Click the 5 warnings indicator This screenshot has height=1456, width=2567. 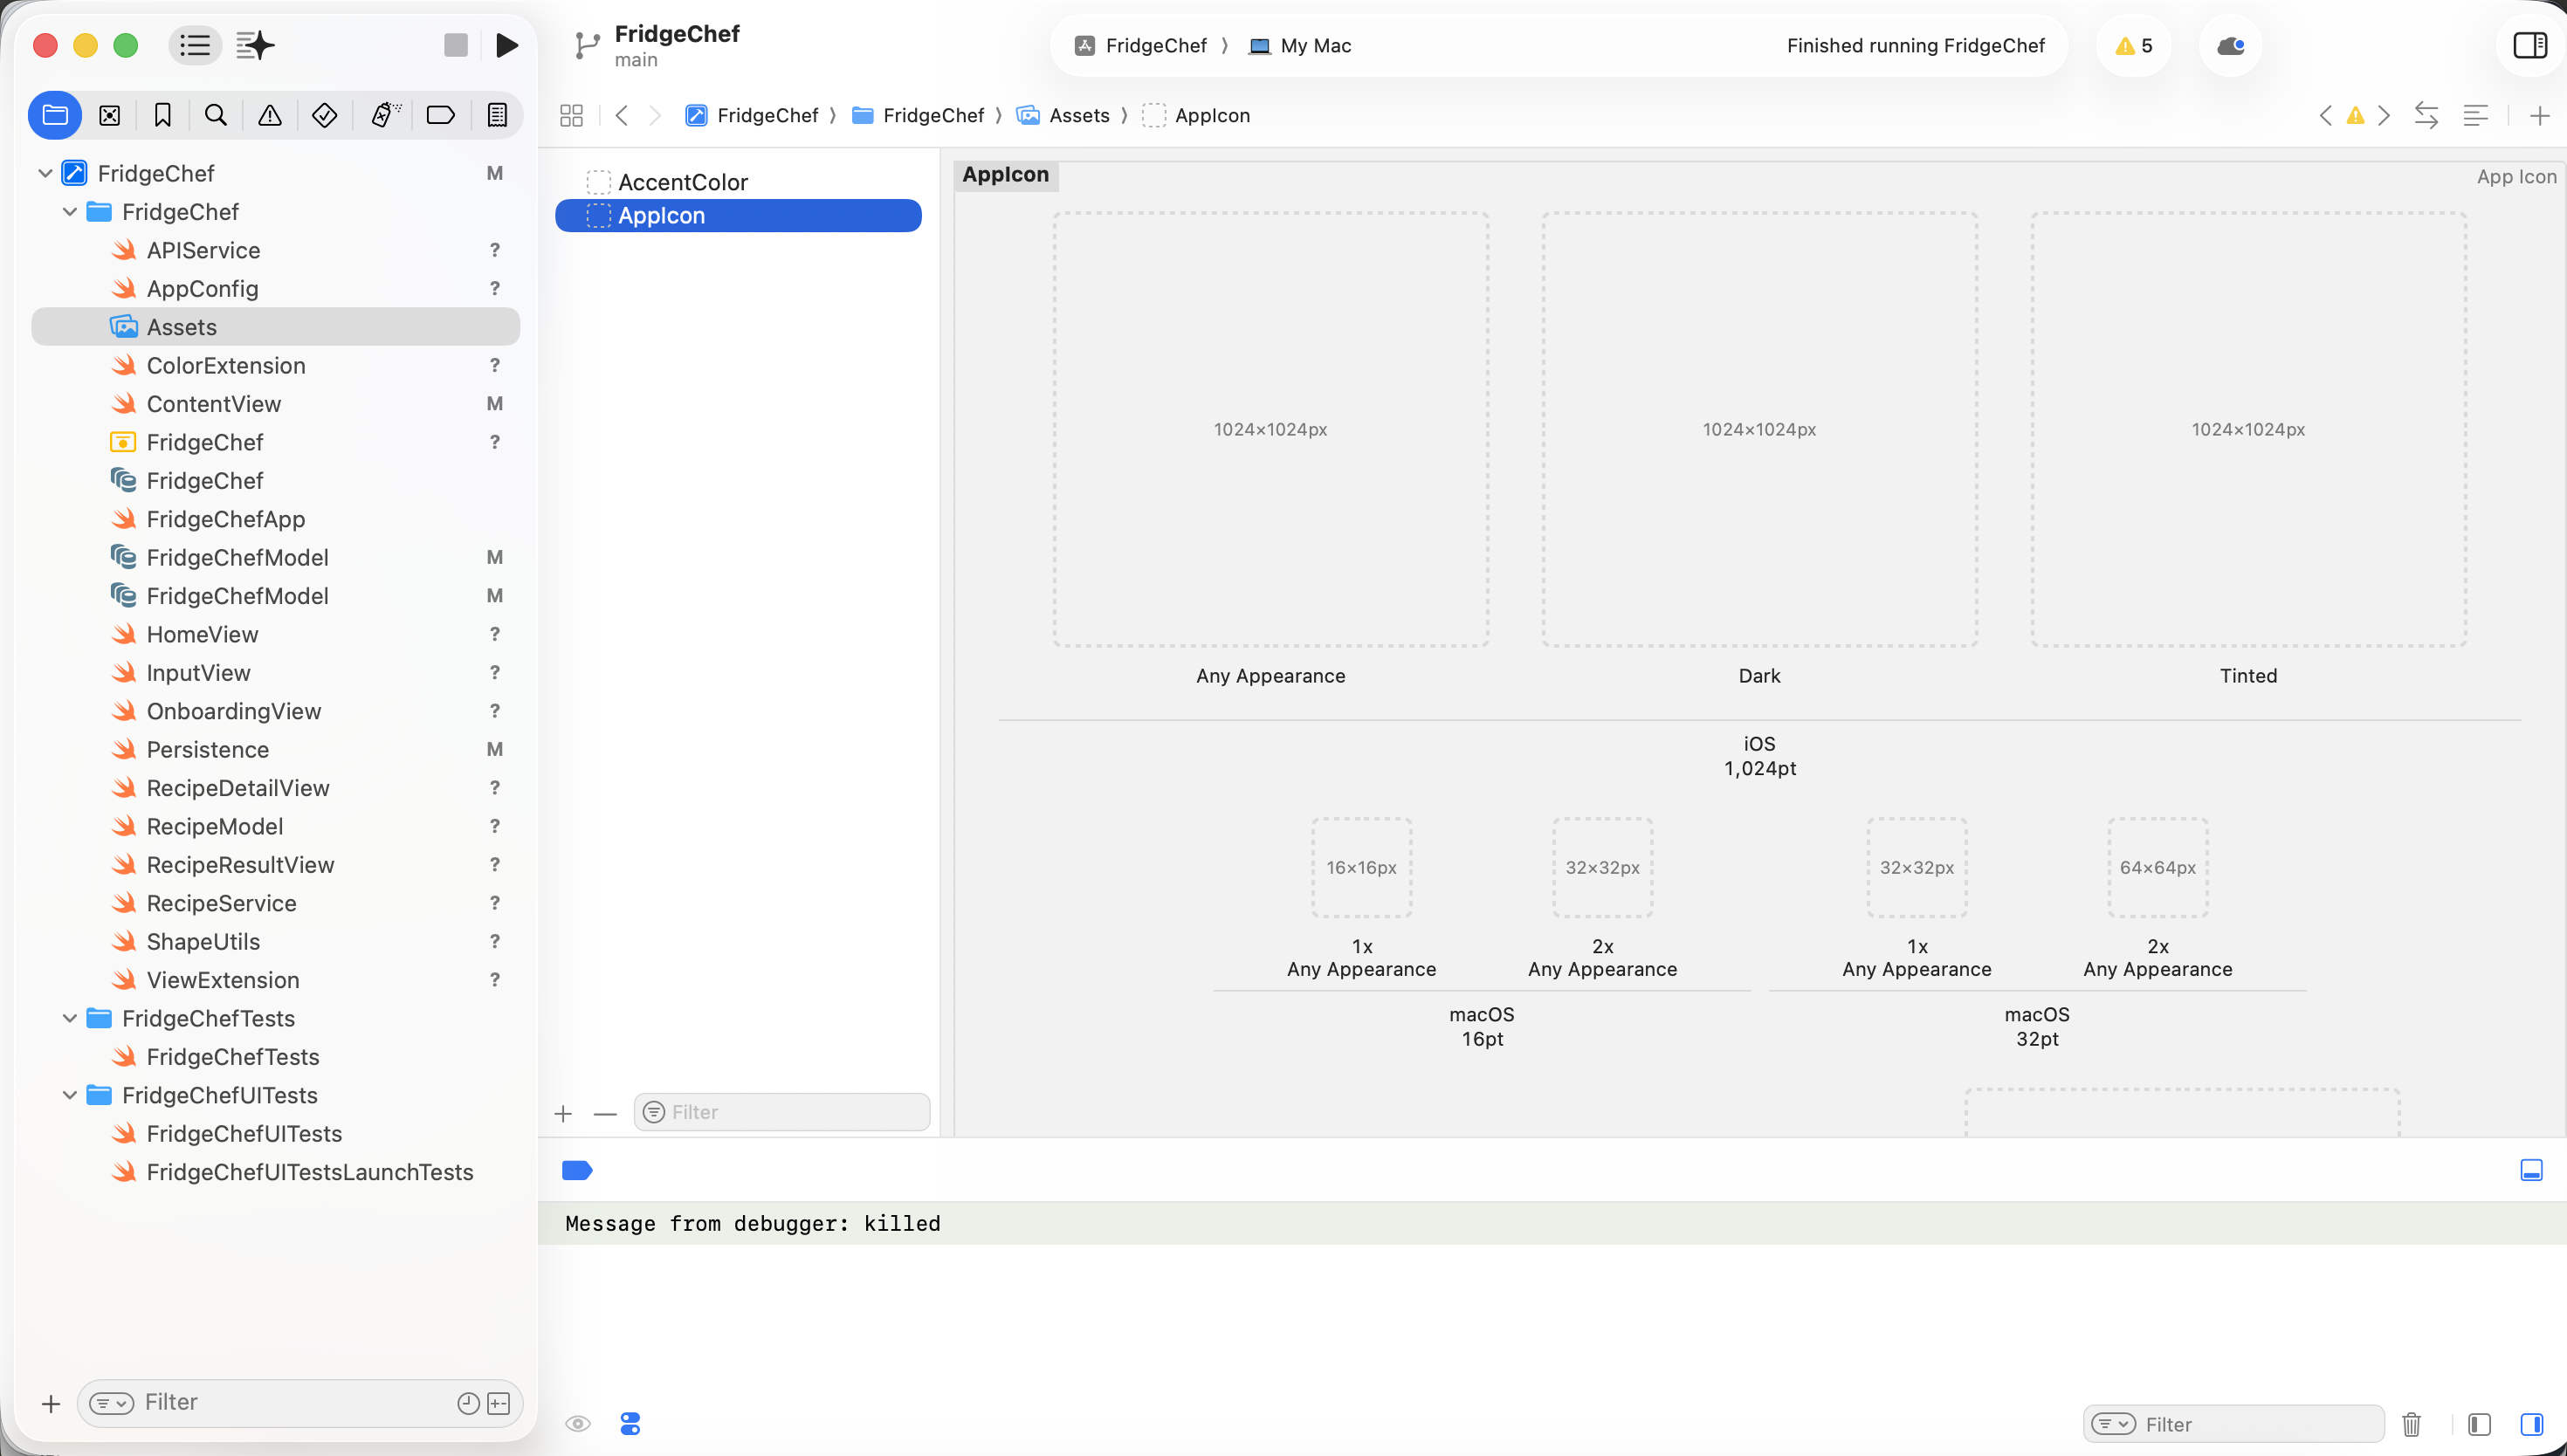tap(2133, 45)
